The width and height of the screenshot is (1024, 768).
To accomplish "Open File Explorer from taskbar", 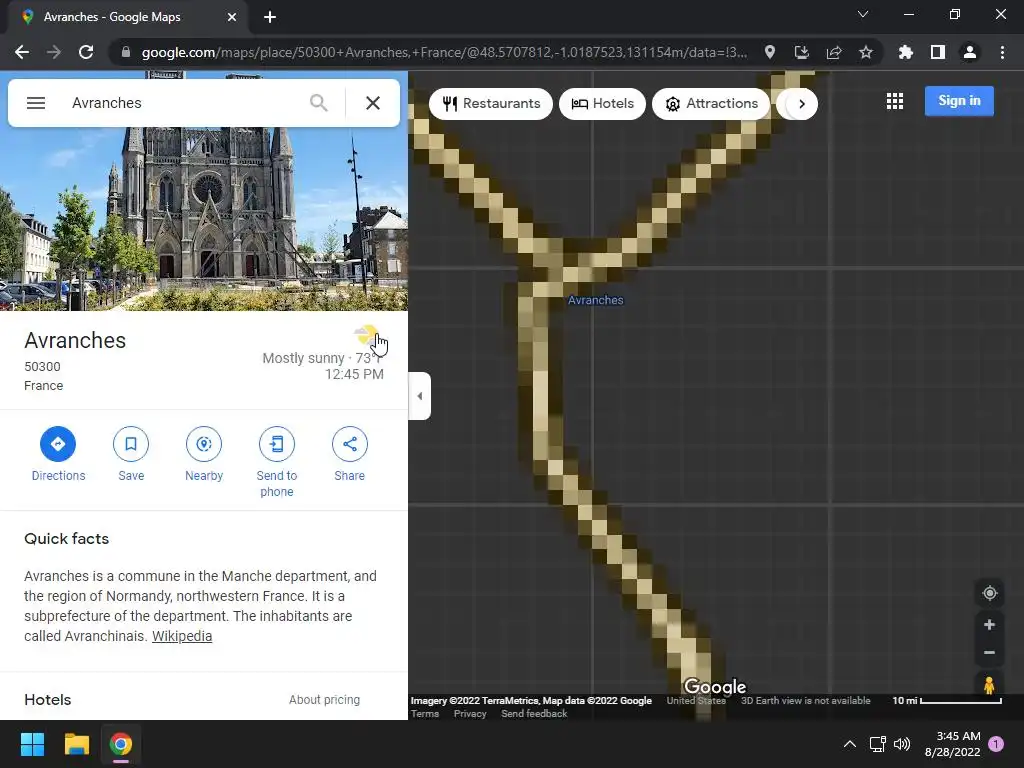I will 76,744.
